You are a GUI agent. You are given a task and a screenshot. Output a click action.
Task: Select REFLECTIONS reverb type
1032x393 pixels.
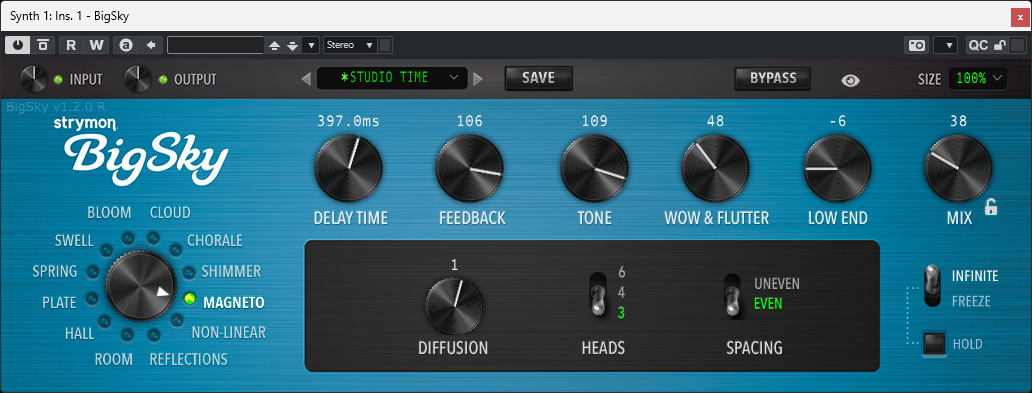188,359
